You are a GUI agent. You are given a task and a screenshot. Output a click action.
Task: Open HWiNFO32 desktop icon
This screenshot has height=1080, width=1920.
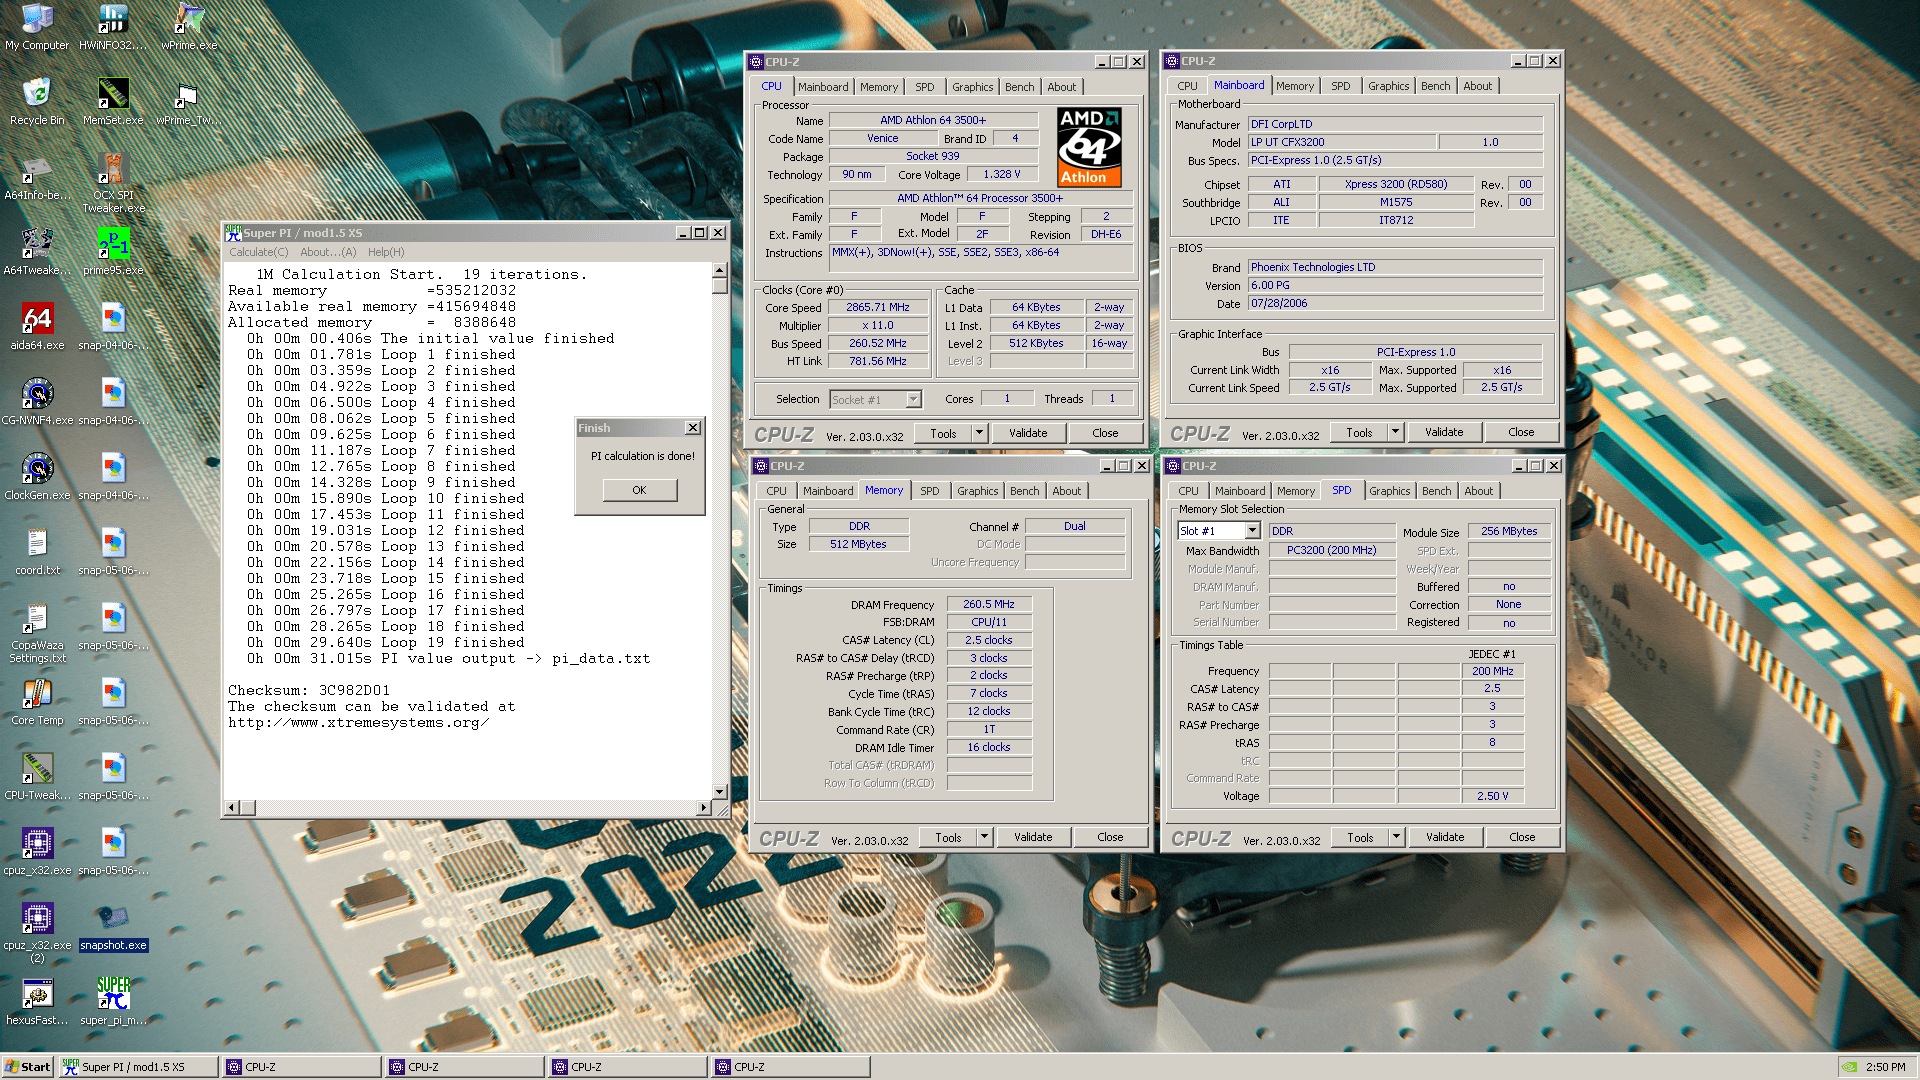pos(113,27)
